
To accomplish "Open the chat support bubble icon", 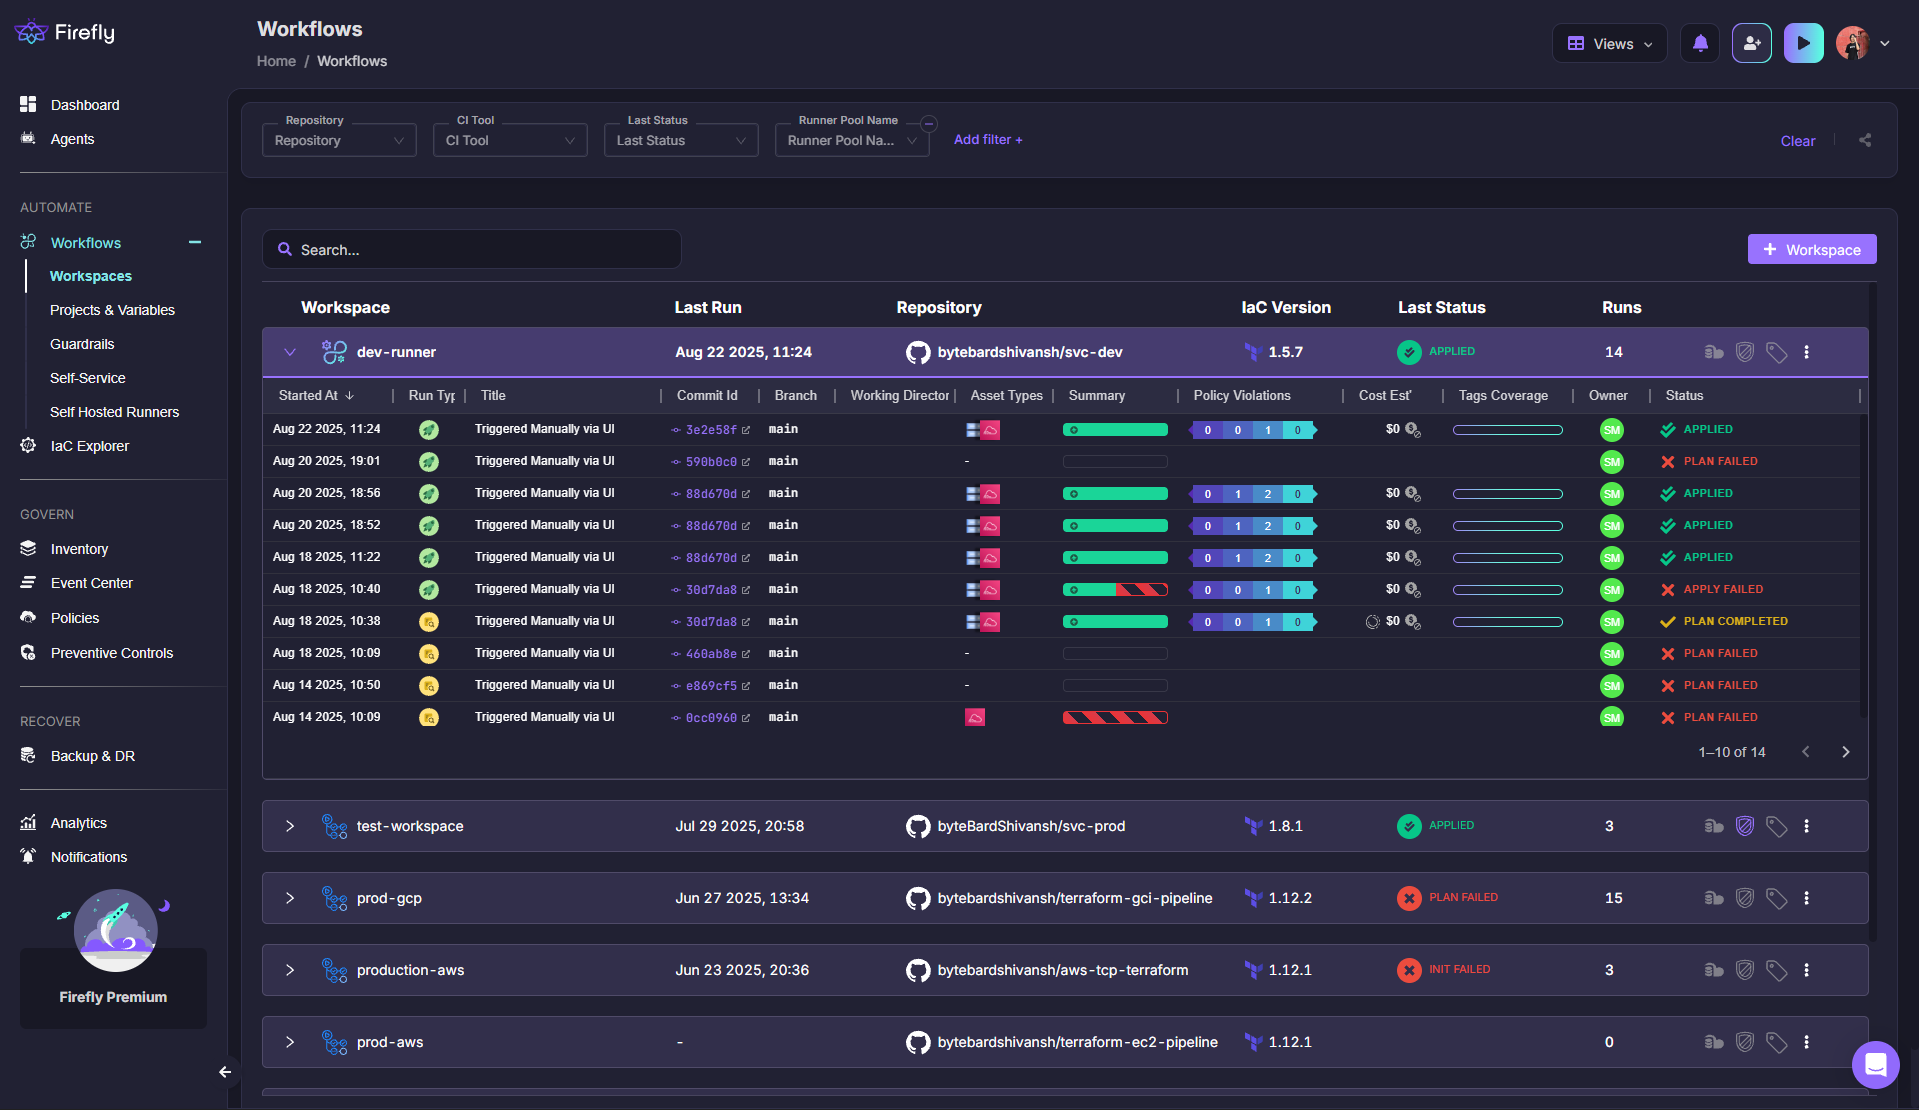I will point(1875,1064).
